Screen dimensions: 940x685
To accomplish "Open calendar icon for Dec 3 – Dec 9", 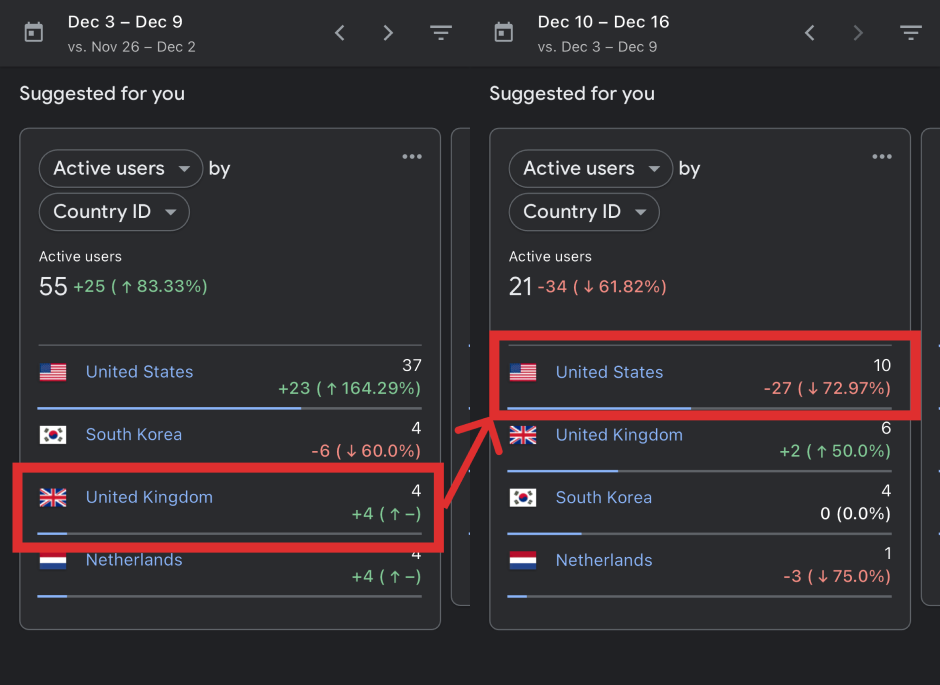I will point(34,32).
